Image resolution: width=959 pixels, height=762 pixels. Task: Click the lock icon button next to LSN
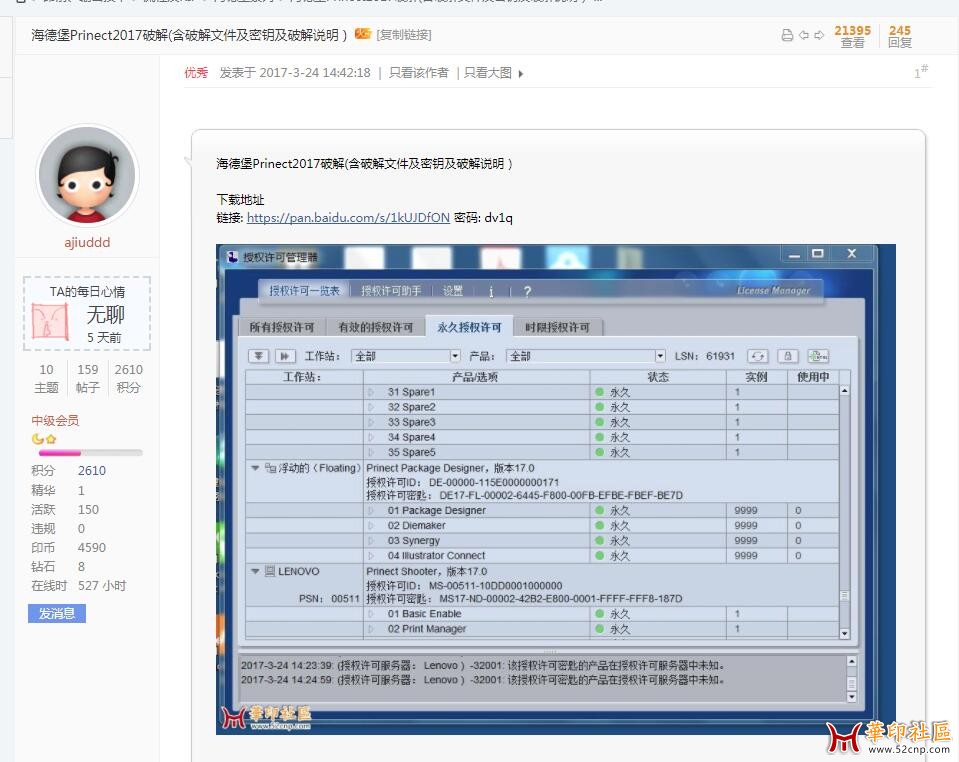click(788, 356)
